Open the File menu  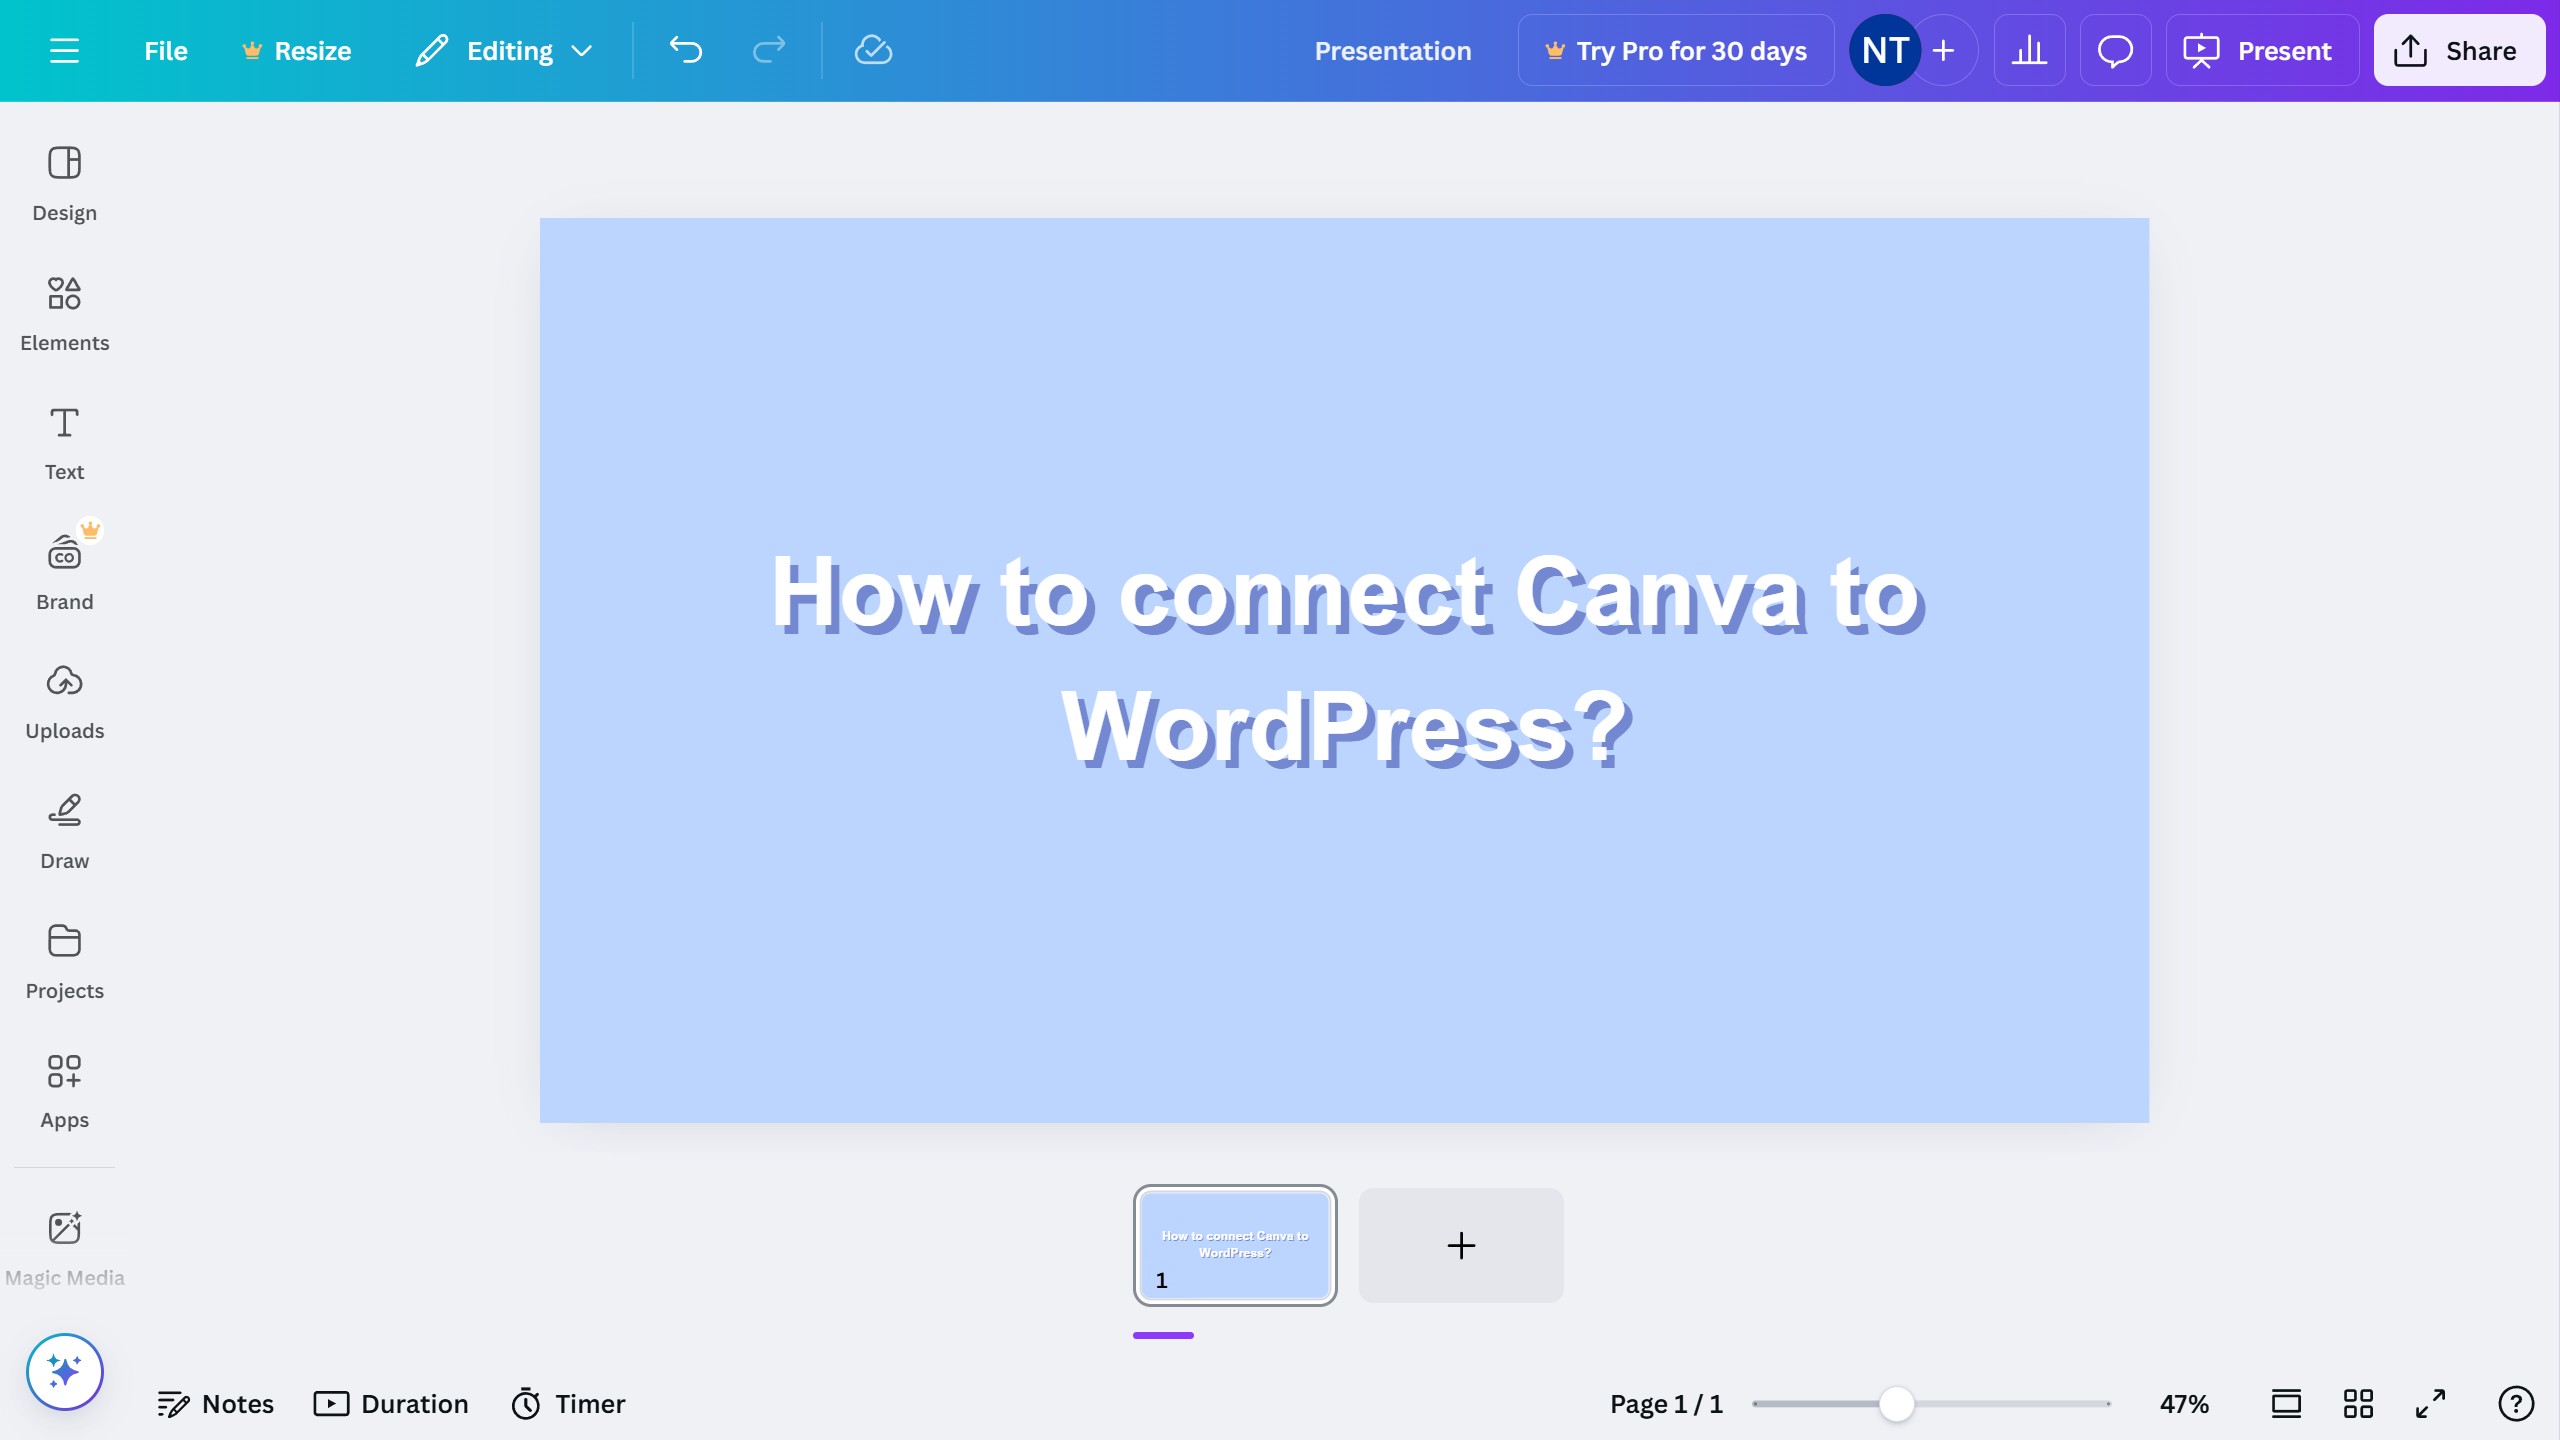point(165,50)
